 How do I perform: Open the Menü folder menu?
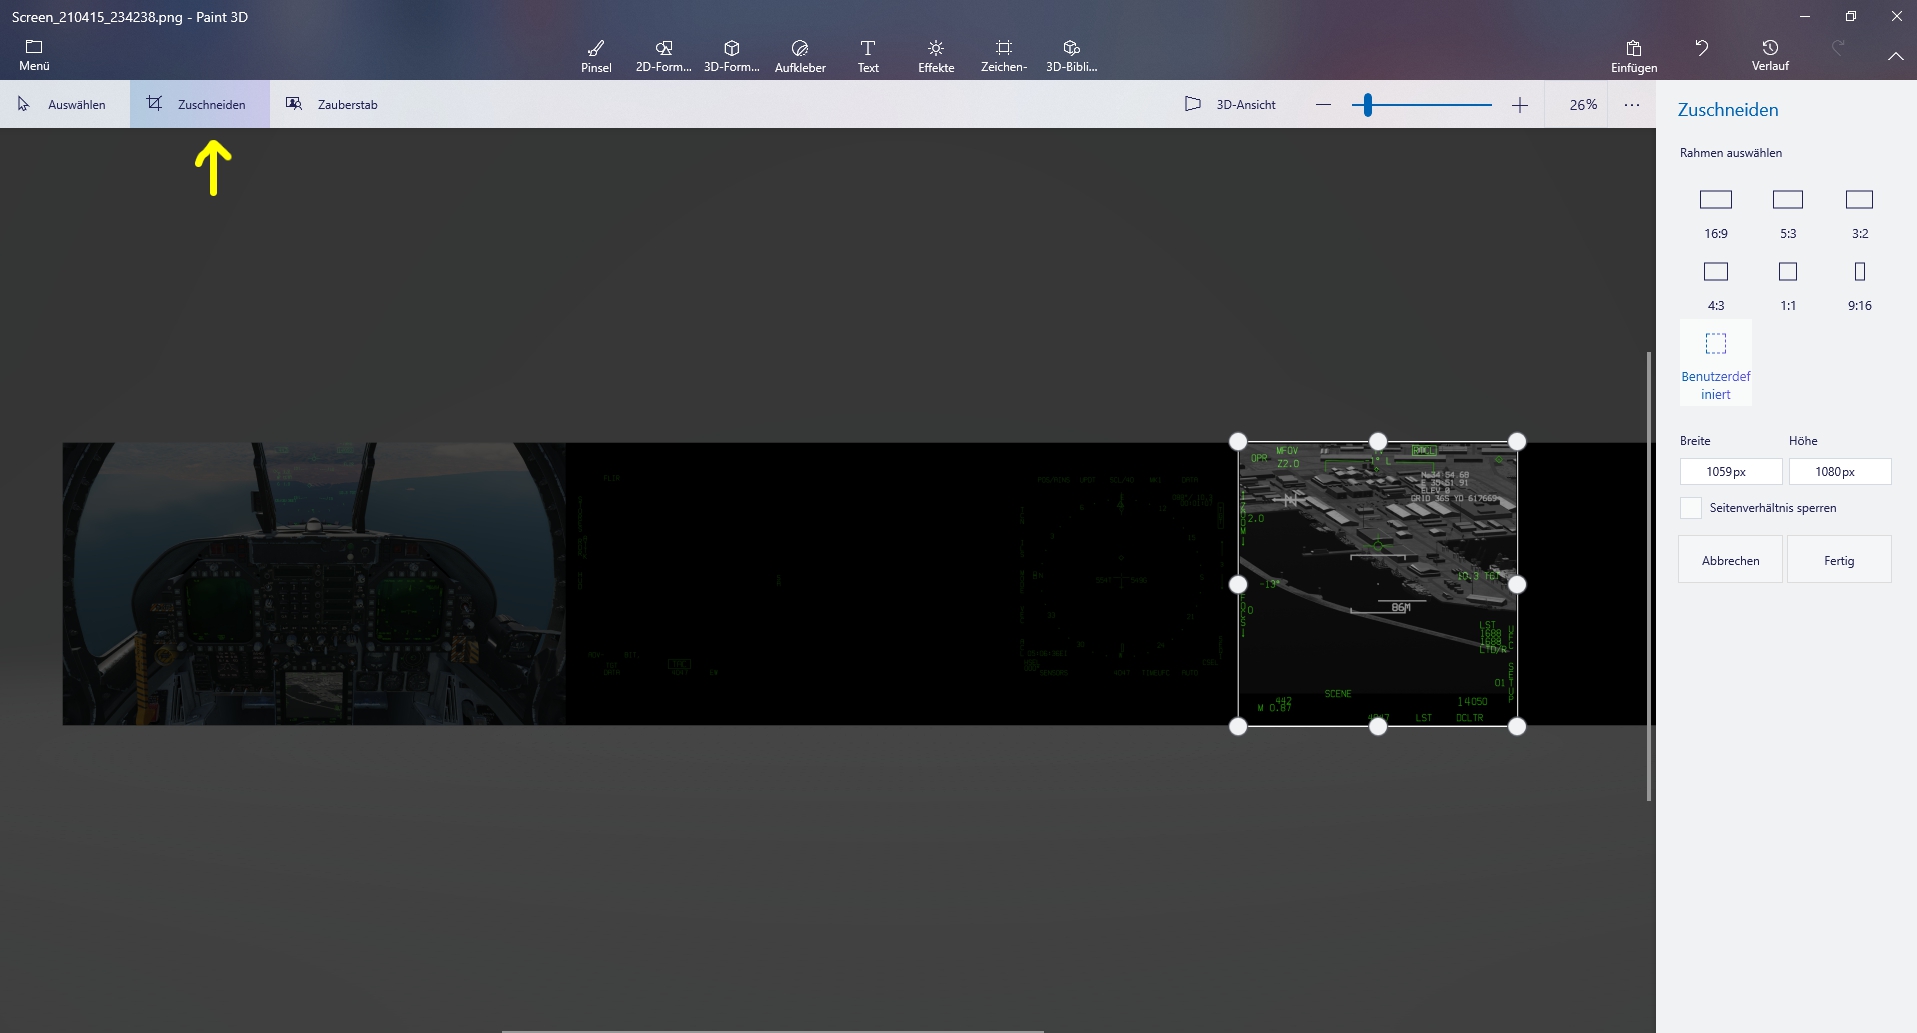[34, 56]
